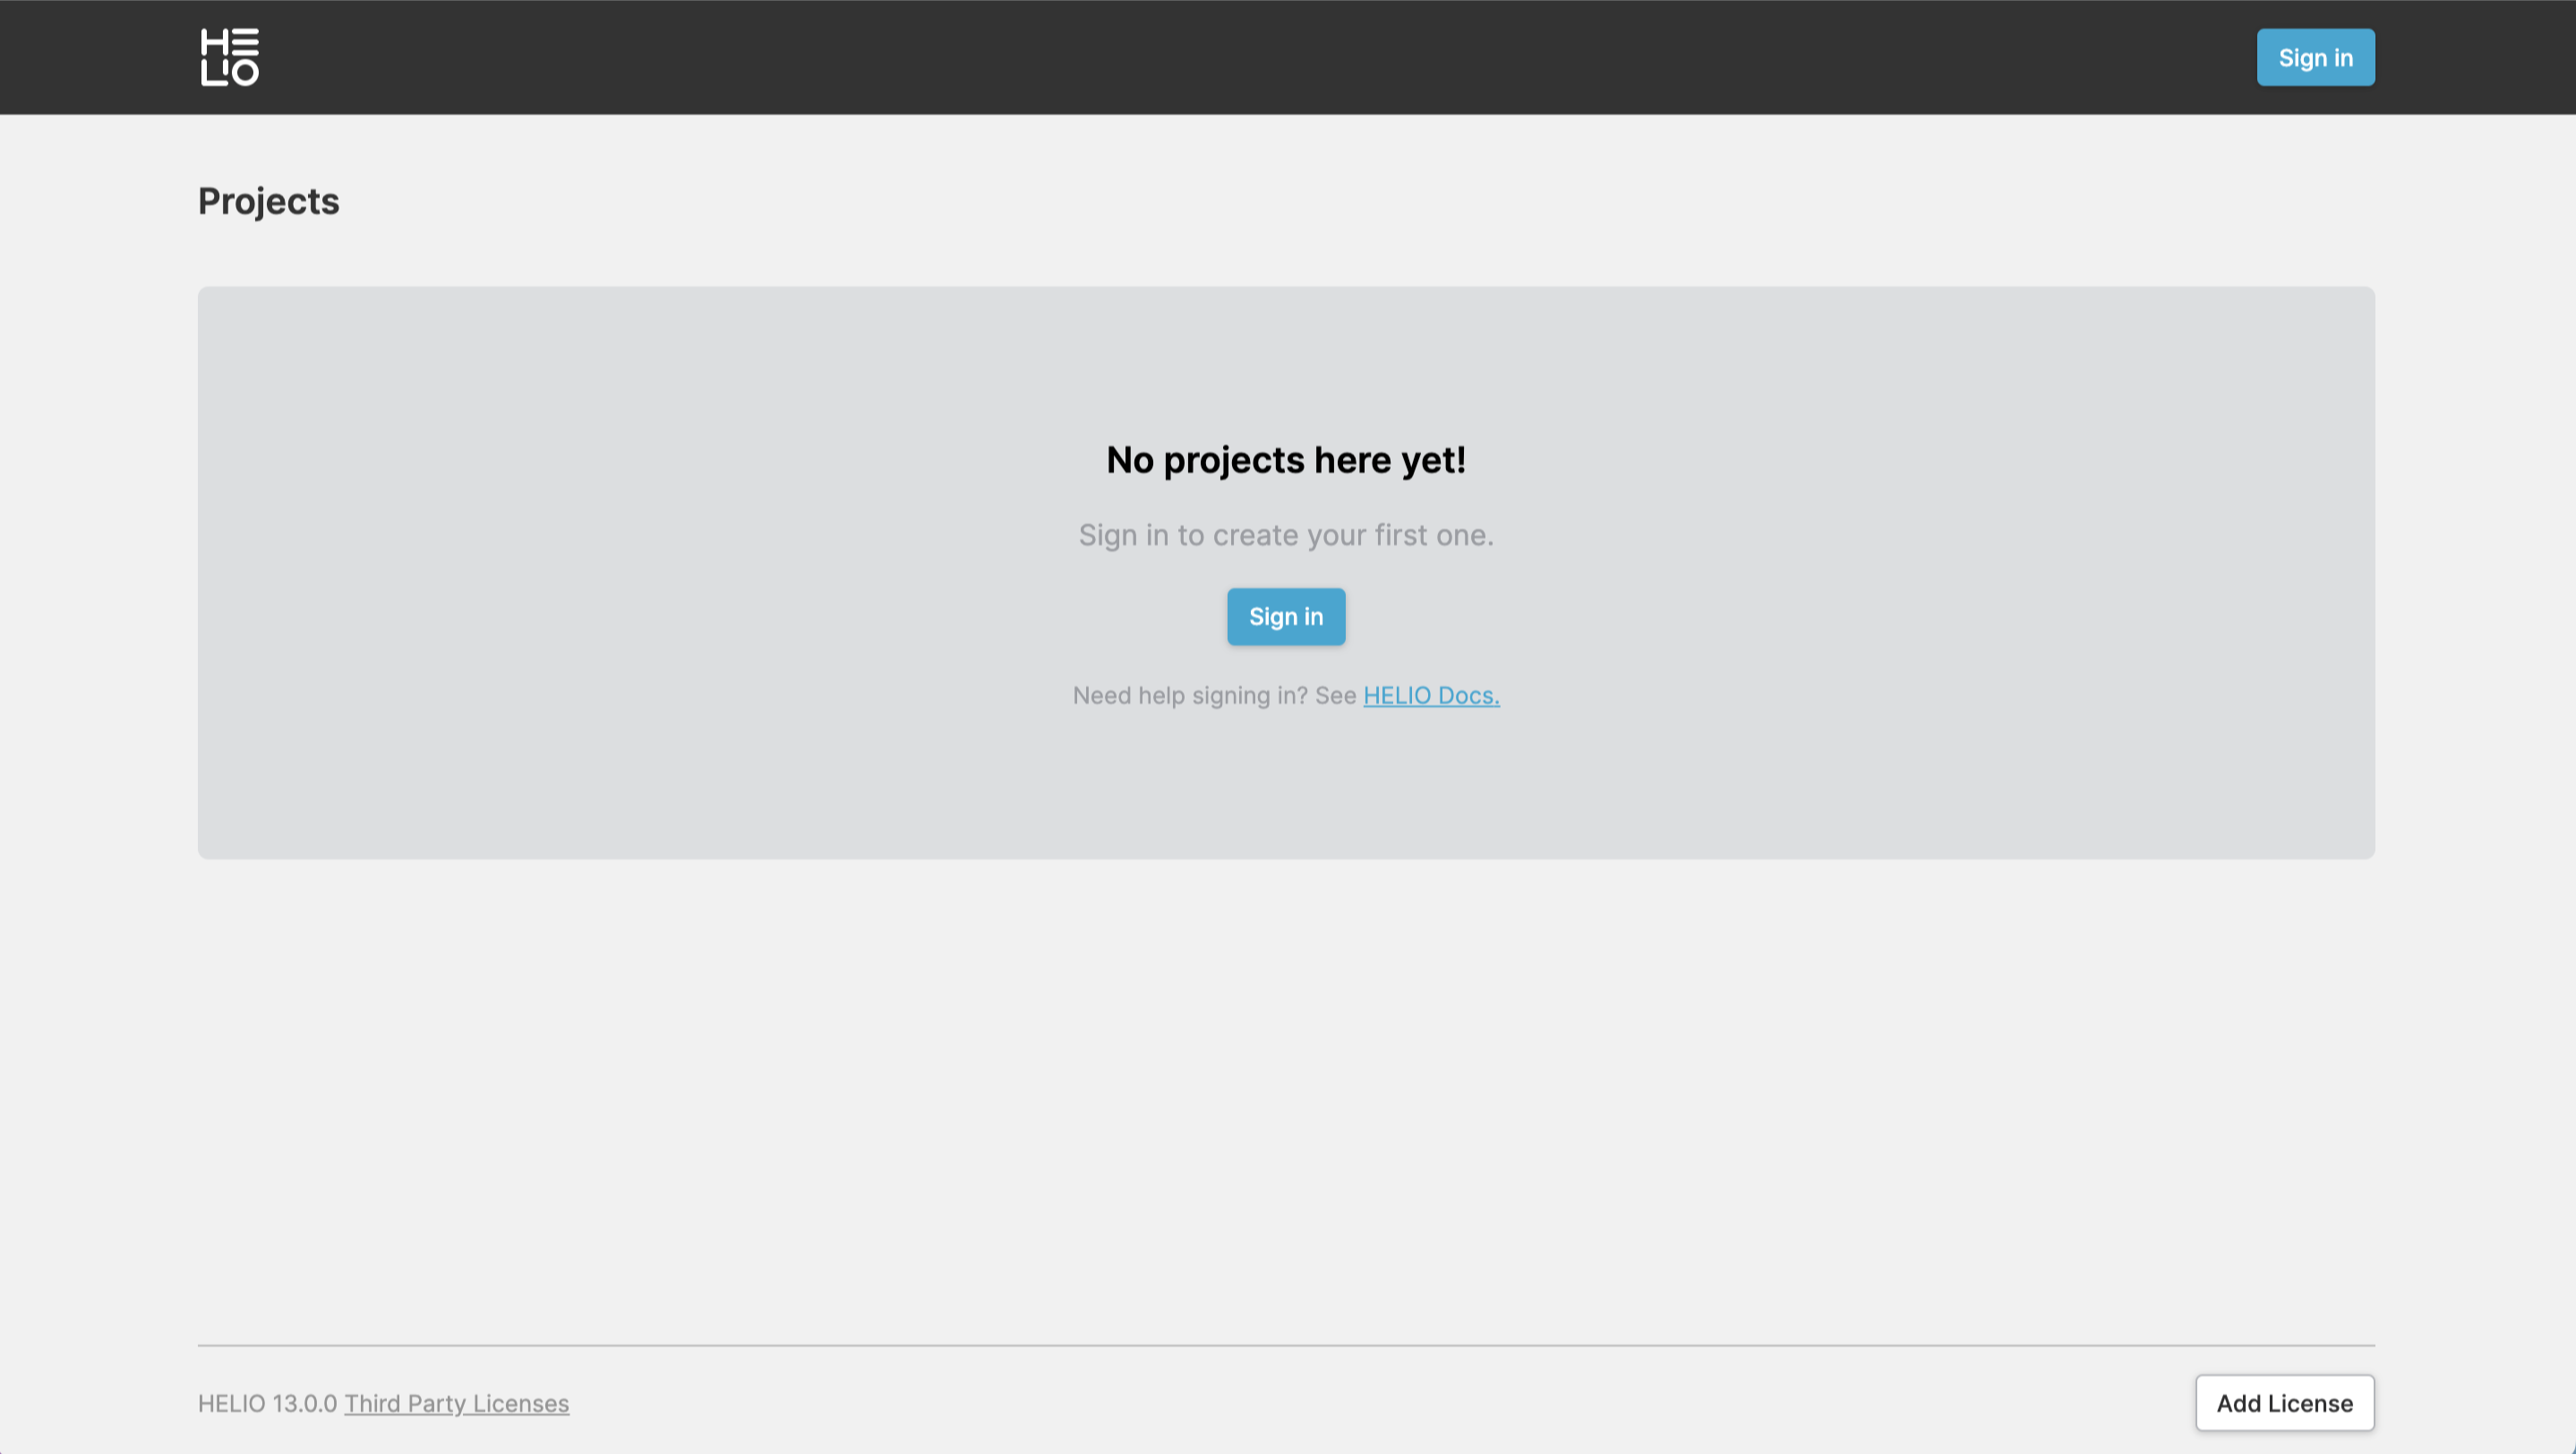View licenses via footer Third Party Licenses

click(x=456, y=1403)
